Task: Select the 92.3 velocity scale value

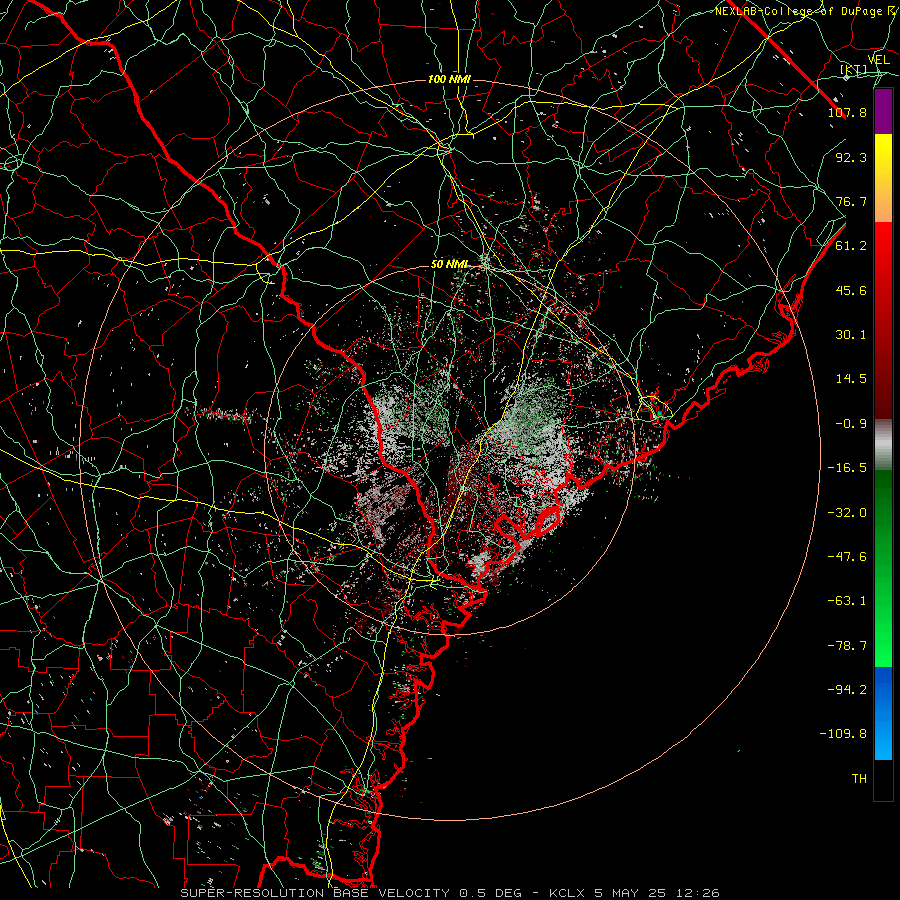Action: [x=851, y=157]
